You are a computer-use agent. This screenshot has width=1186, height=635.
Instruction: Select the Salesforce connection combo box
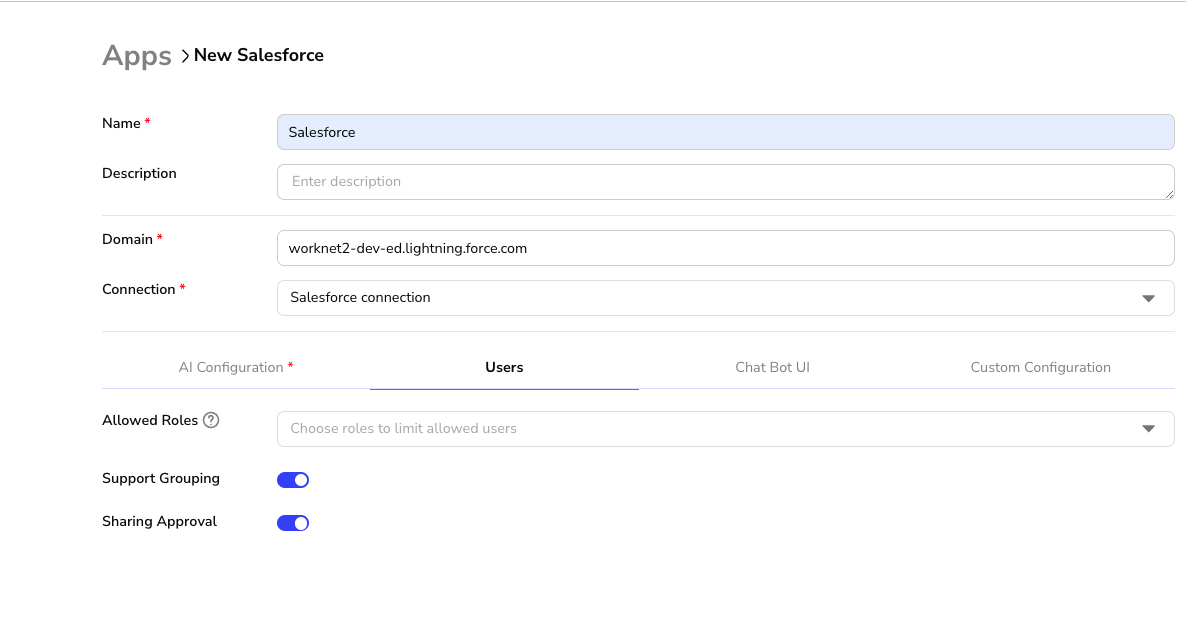(725, 298)
